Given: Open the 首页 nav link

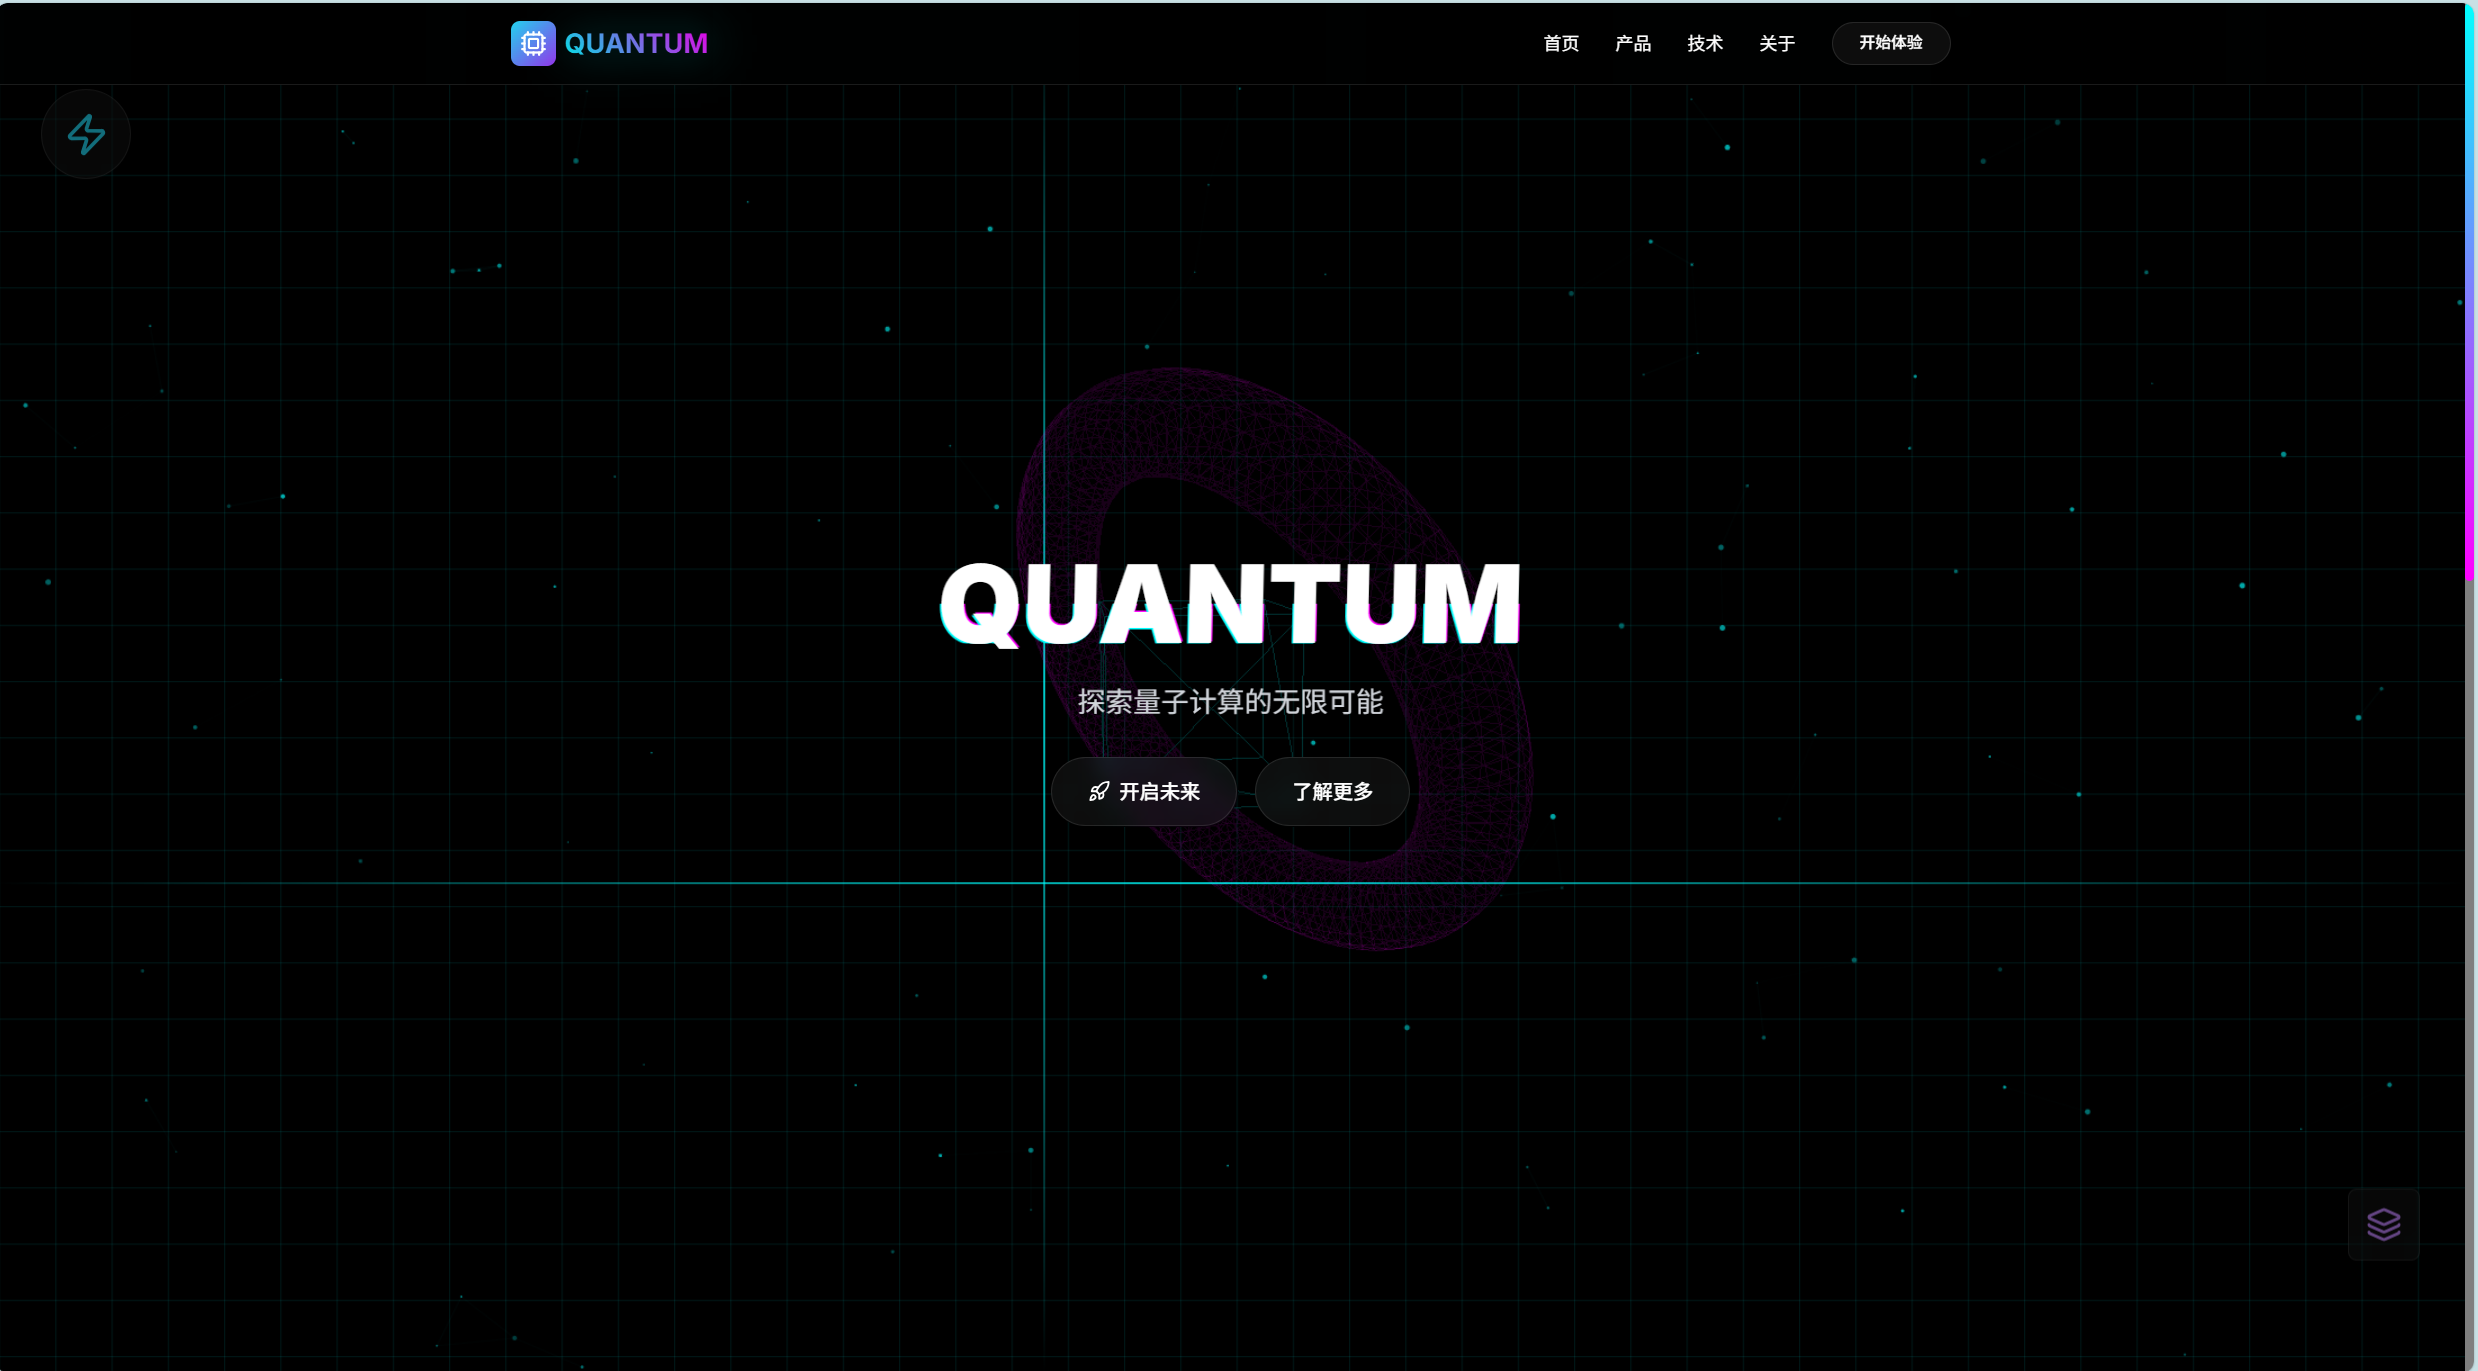Looking at the screenshot, I should (x=1561, y=43).
